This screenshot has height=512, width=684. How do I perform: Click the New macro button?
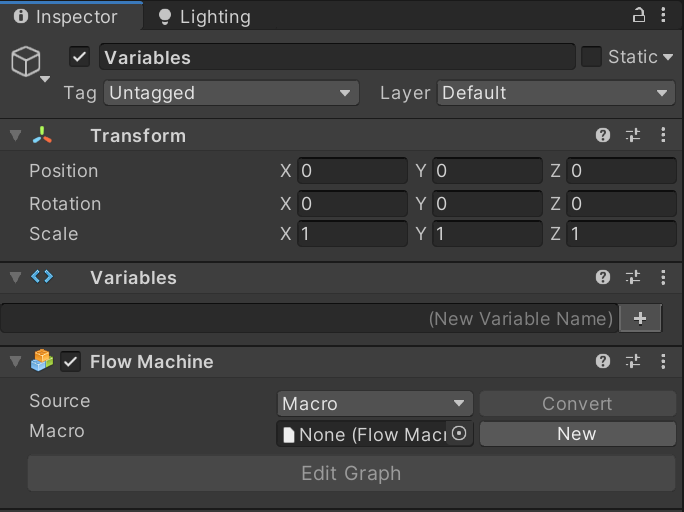pyautogui.click(x=578, y=433)
